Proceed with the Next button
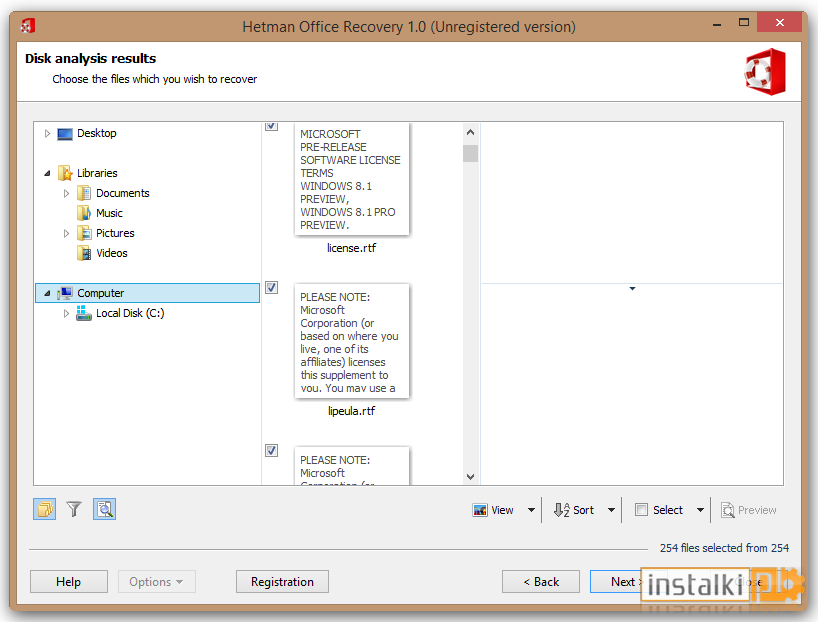 pyautogui.click(x=623, y=581)
